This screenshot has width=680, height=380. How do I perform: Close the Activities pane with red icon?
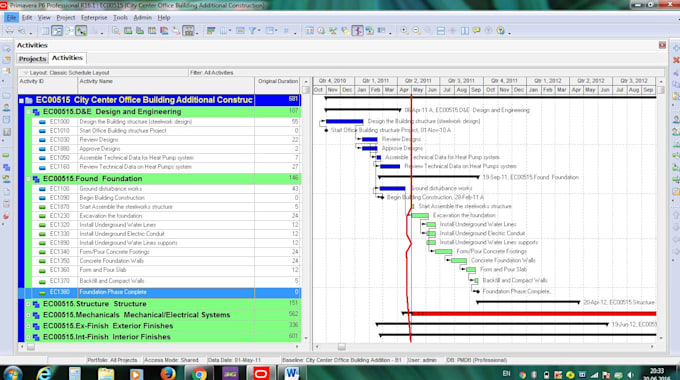click(662, 45)
